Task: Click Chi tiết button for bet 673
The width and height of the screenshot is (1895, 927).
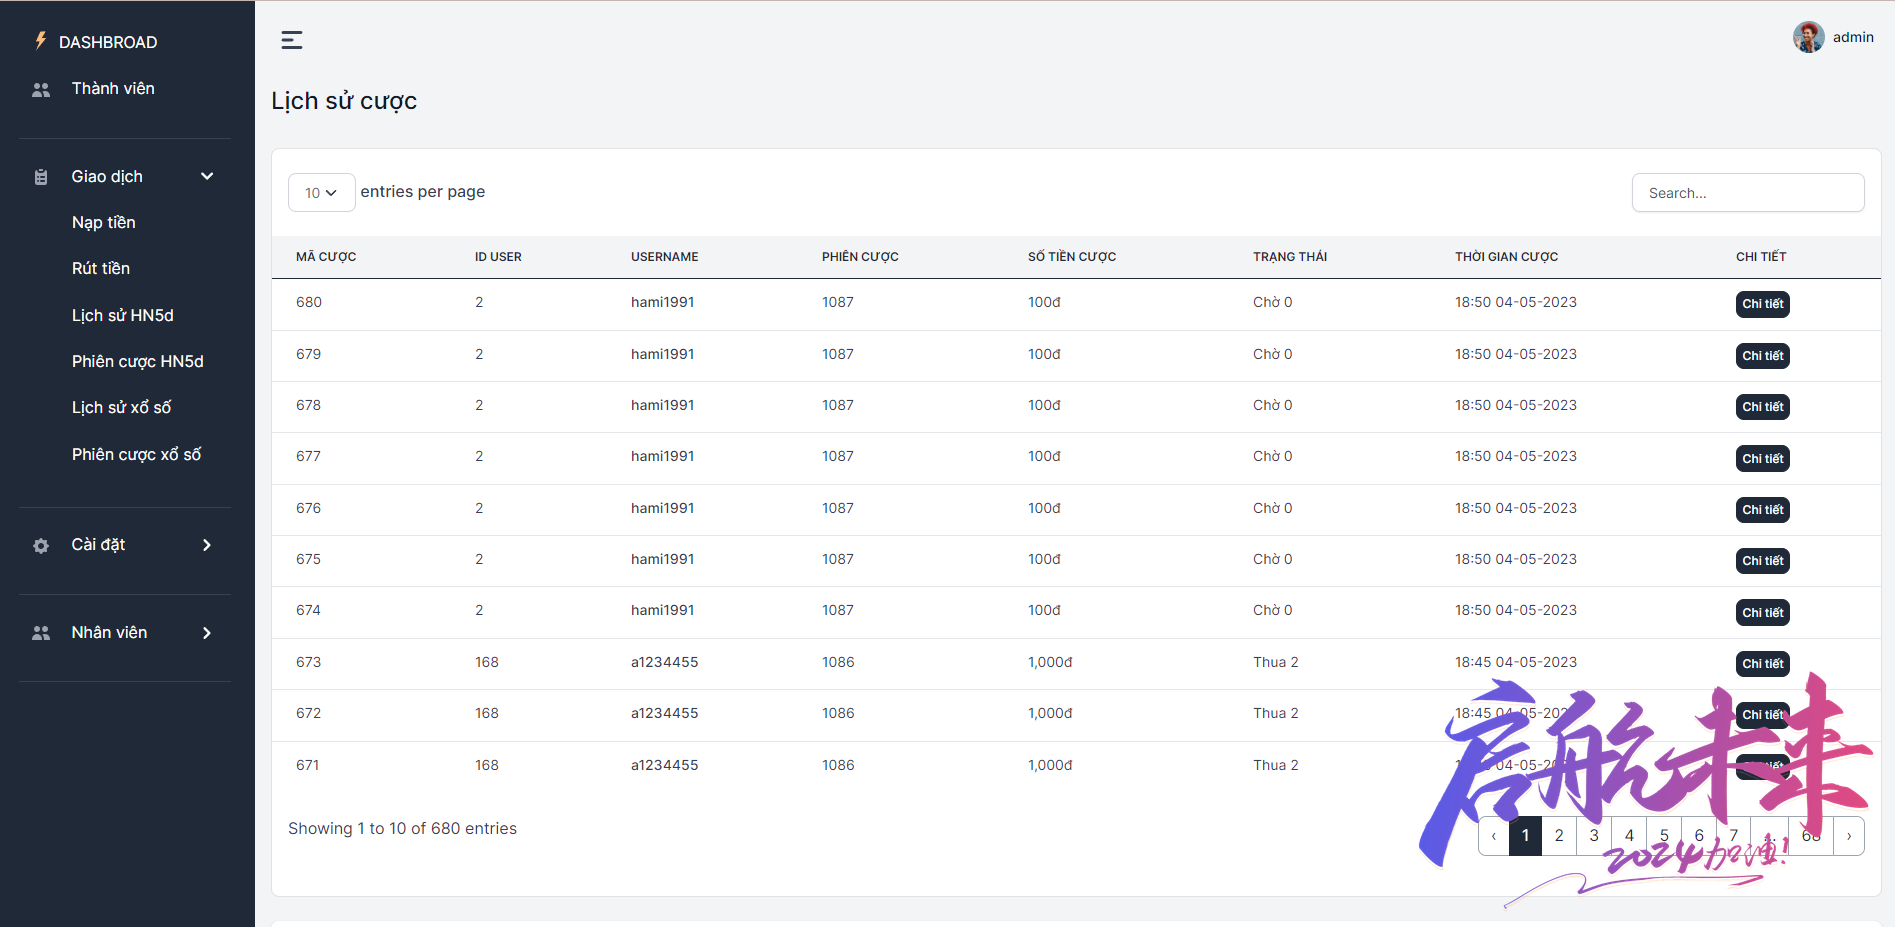Action: tap(1762, 664)
